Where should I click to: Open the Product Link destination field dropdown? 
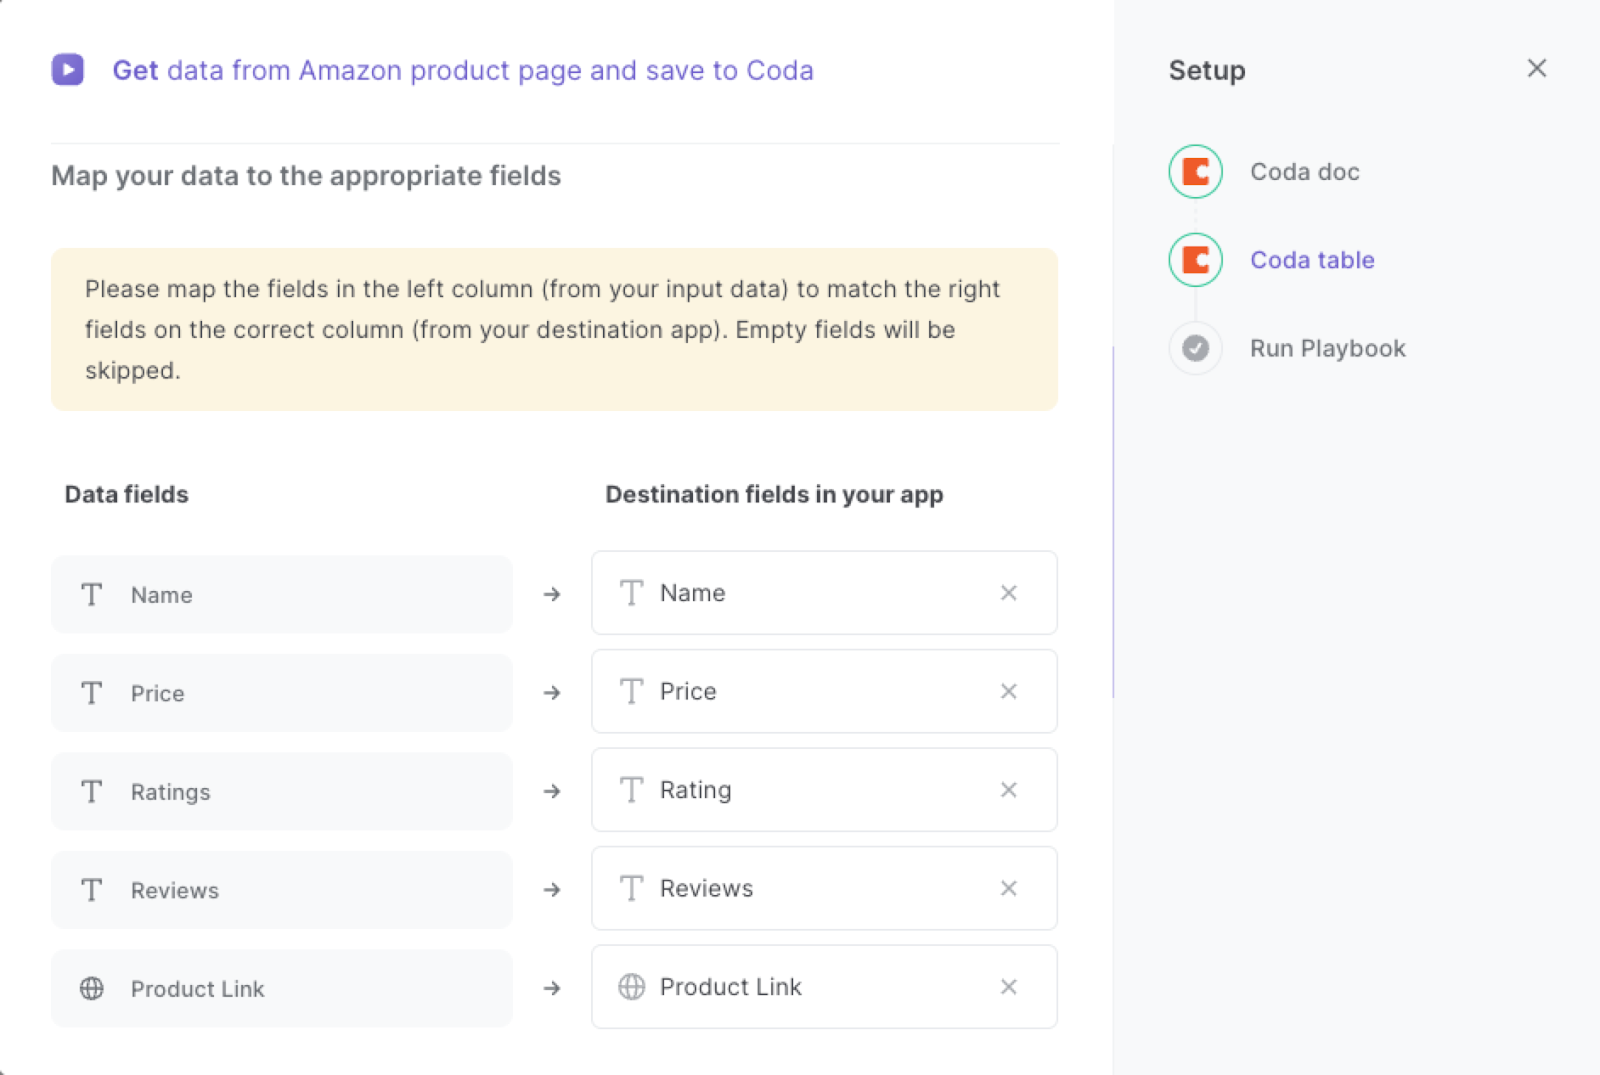tap(824, 987)
